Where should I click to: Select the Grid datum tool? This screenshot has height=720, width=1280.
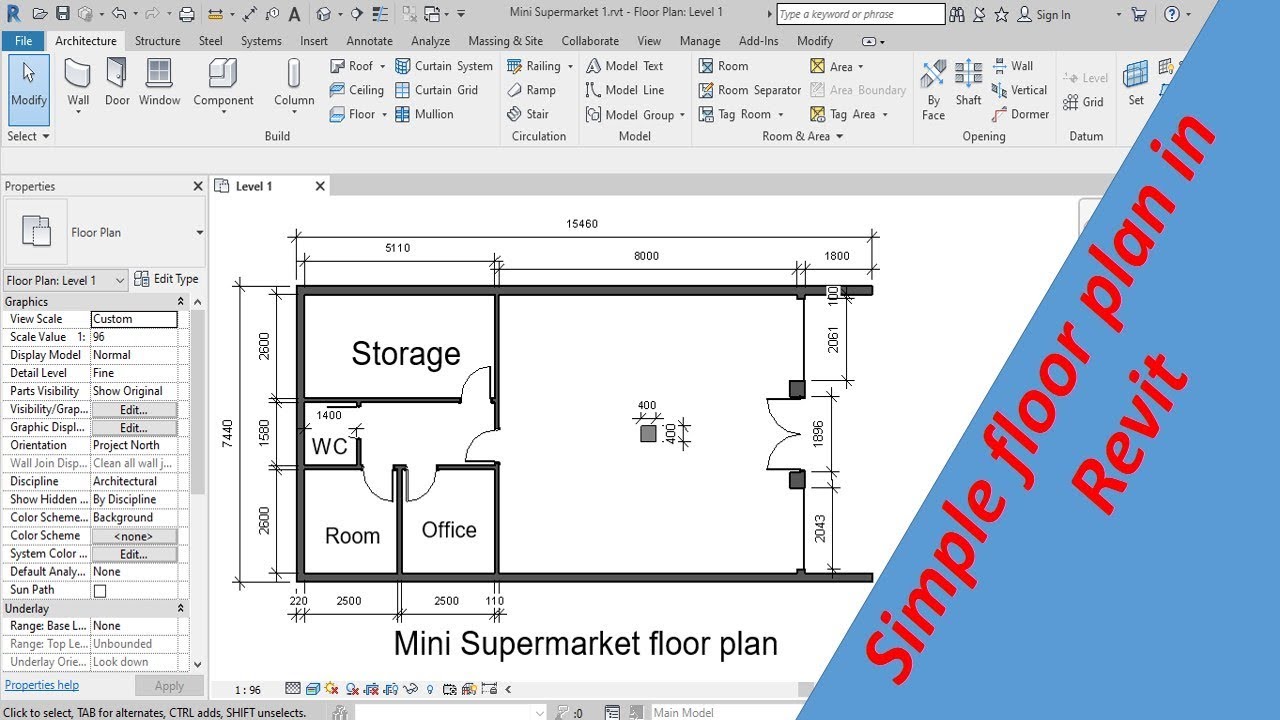1084,102
